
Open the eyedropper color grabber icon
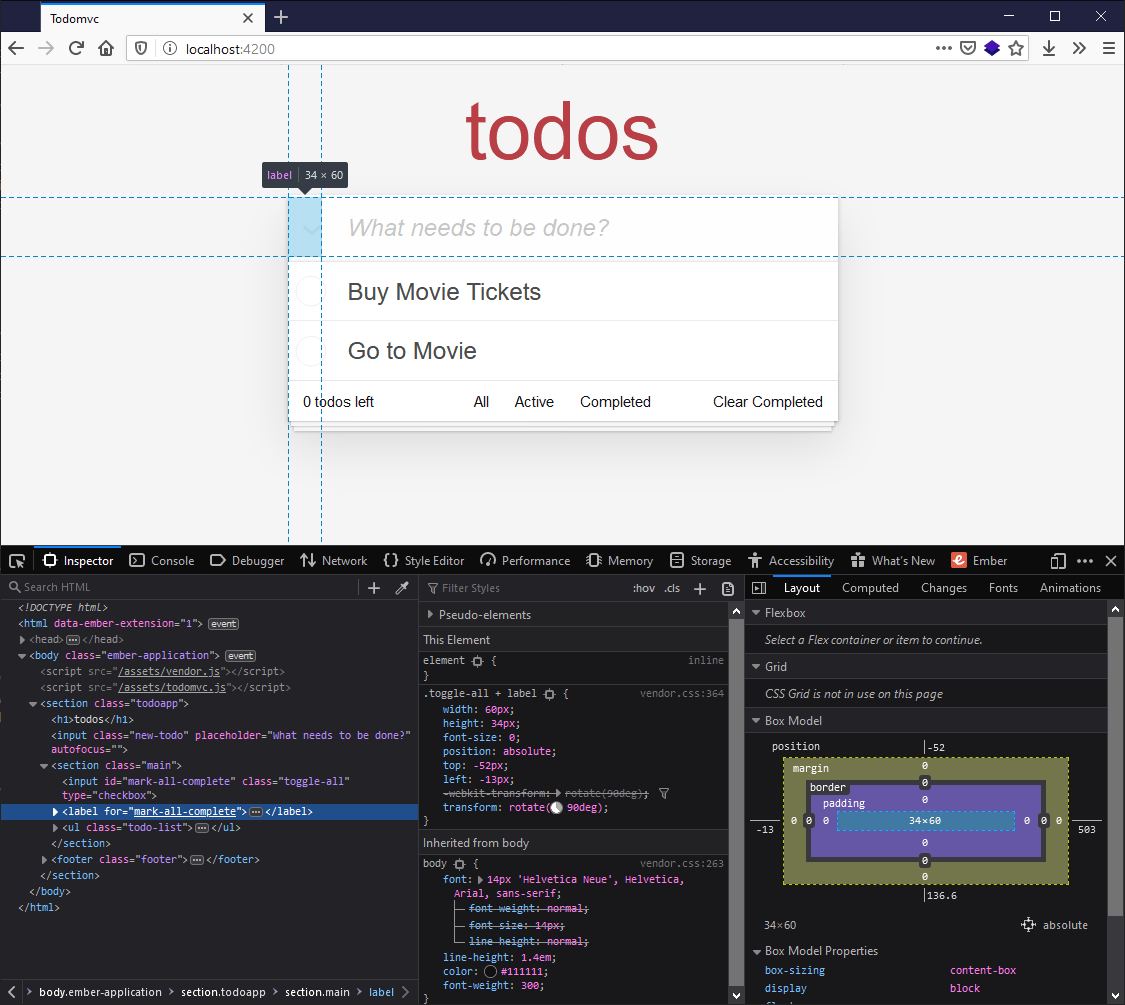pos(402,588)
